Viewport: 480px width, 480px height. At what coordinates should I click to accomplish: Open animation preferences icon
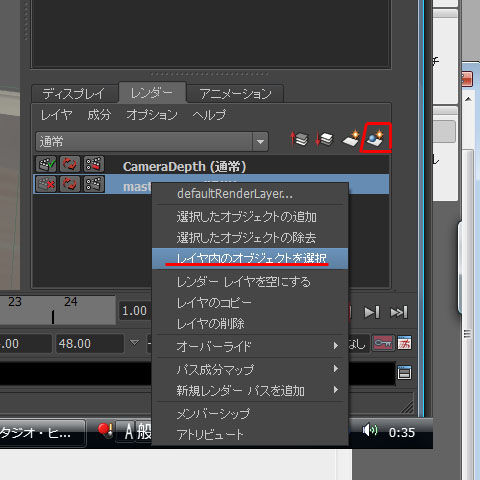(405, 343)
